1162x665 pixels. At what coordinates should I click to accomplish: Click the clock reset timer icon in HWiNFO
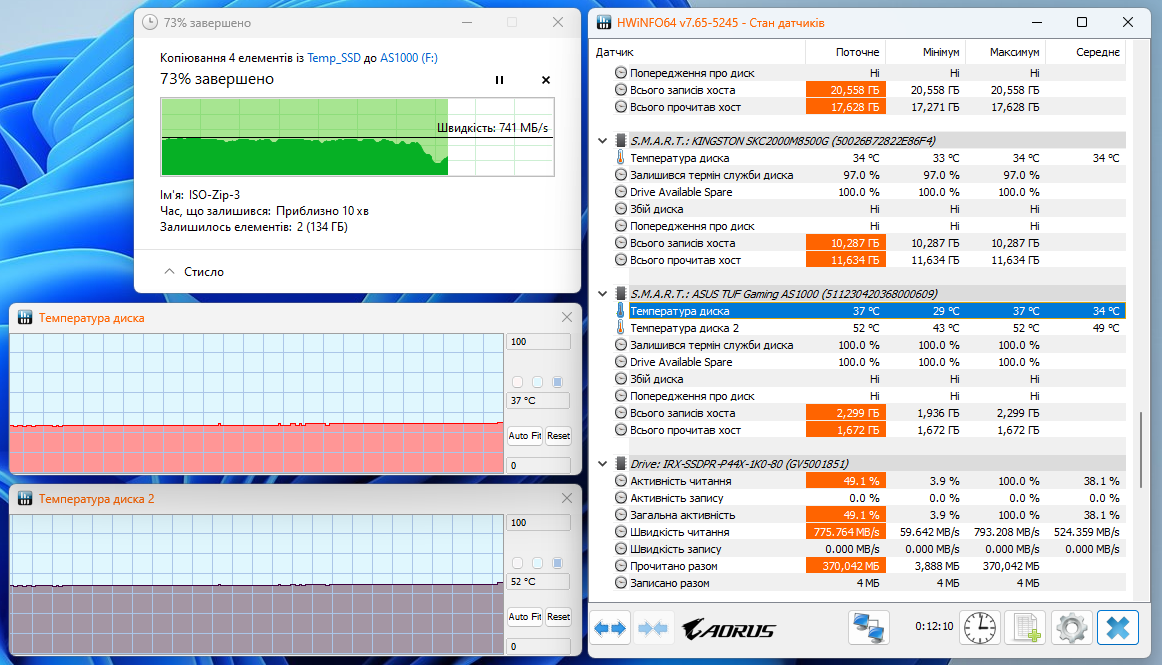pyautogui.click(x=980, y=628)
